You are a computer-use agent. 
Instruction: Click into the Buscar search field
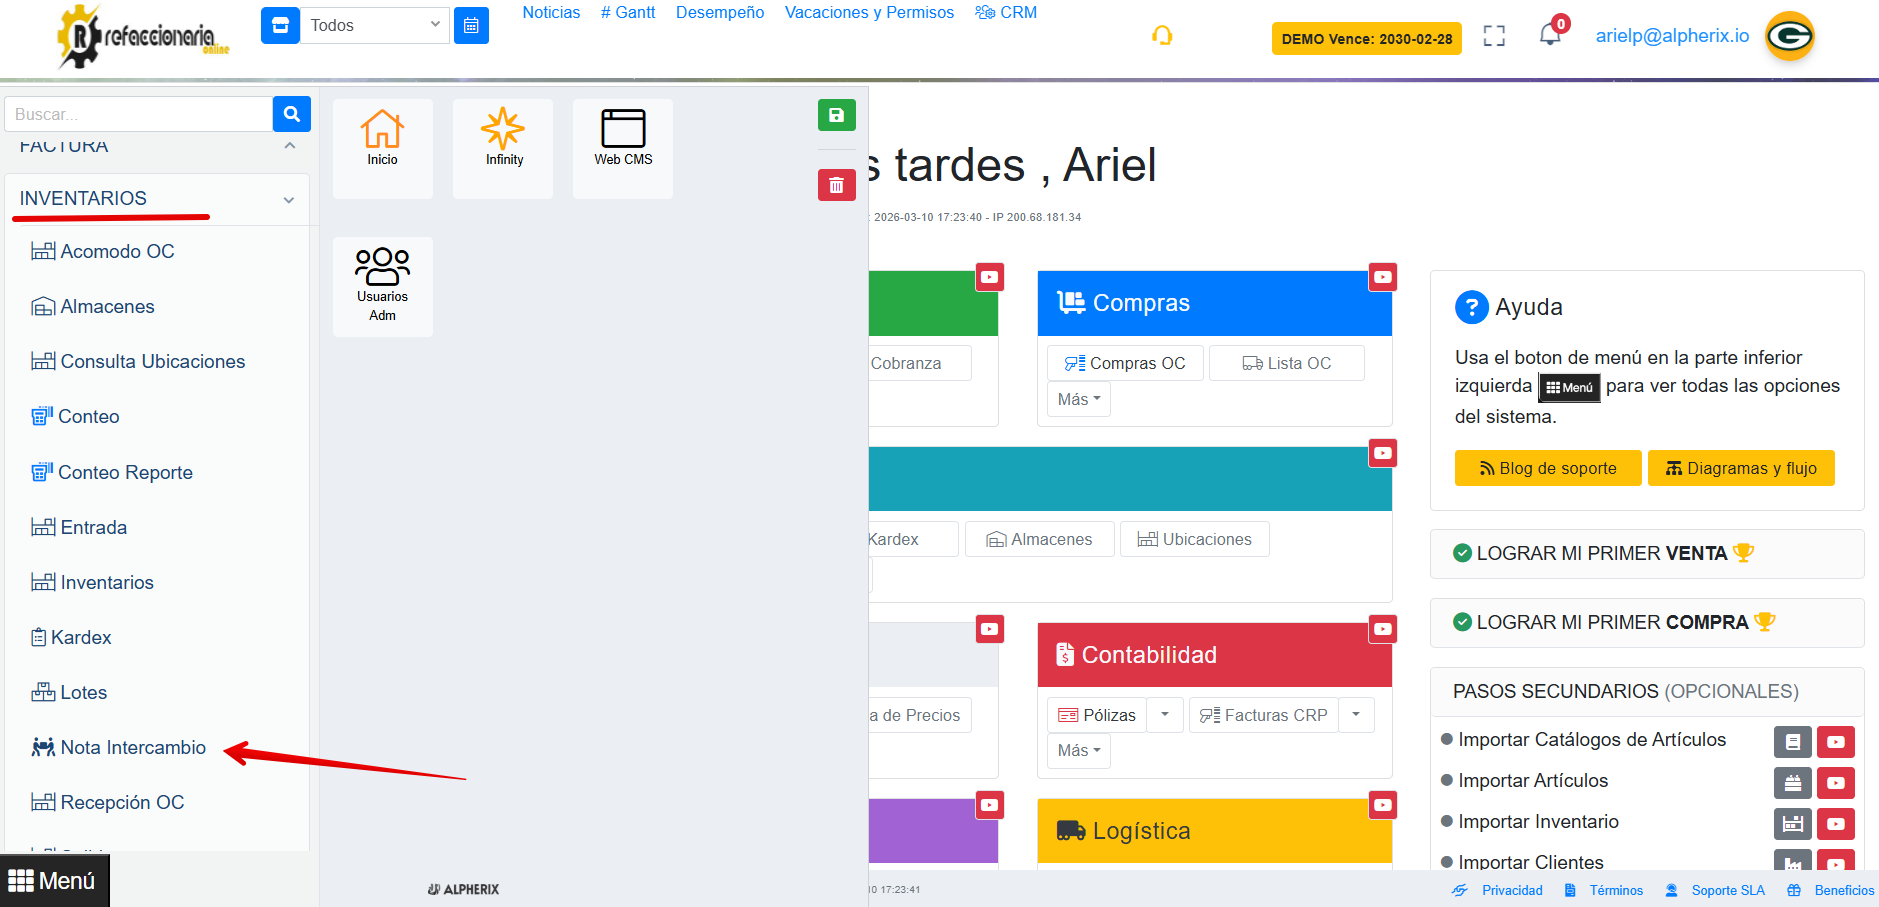coord(138,114)
